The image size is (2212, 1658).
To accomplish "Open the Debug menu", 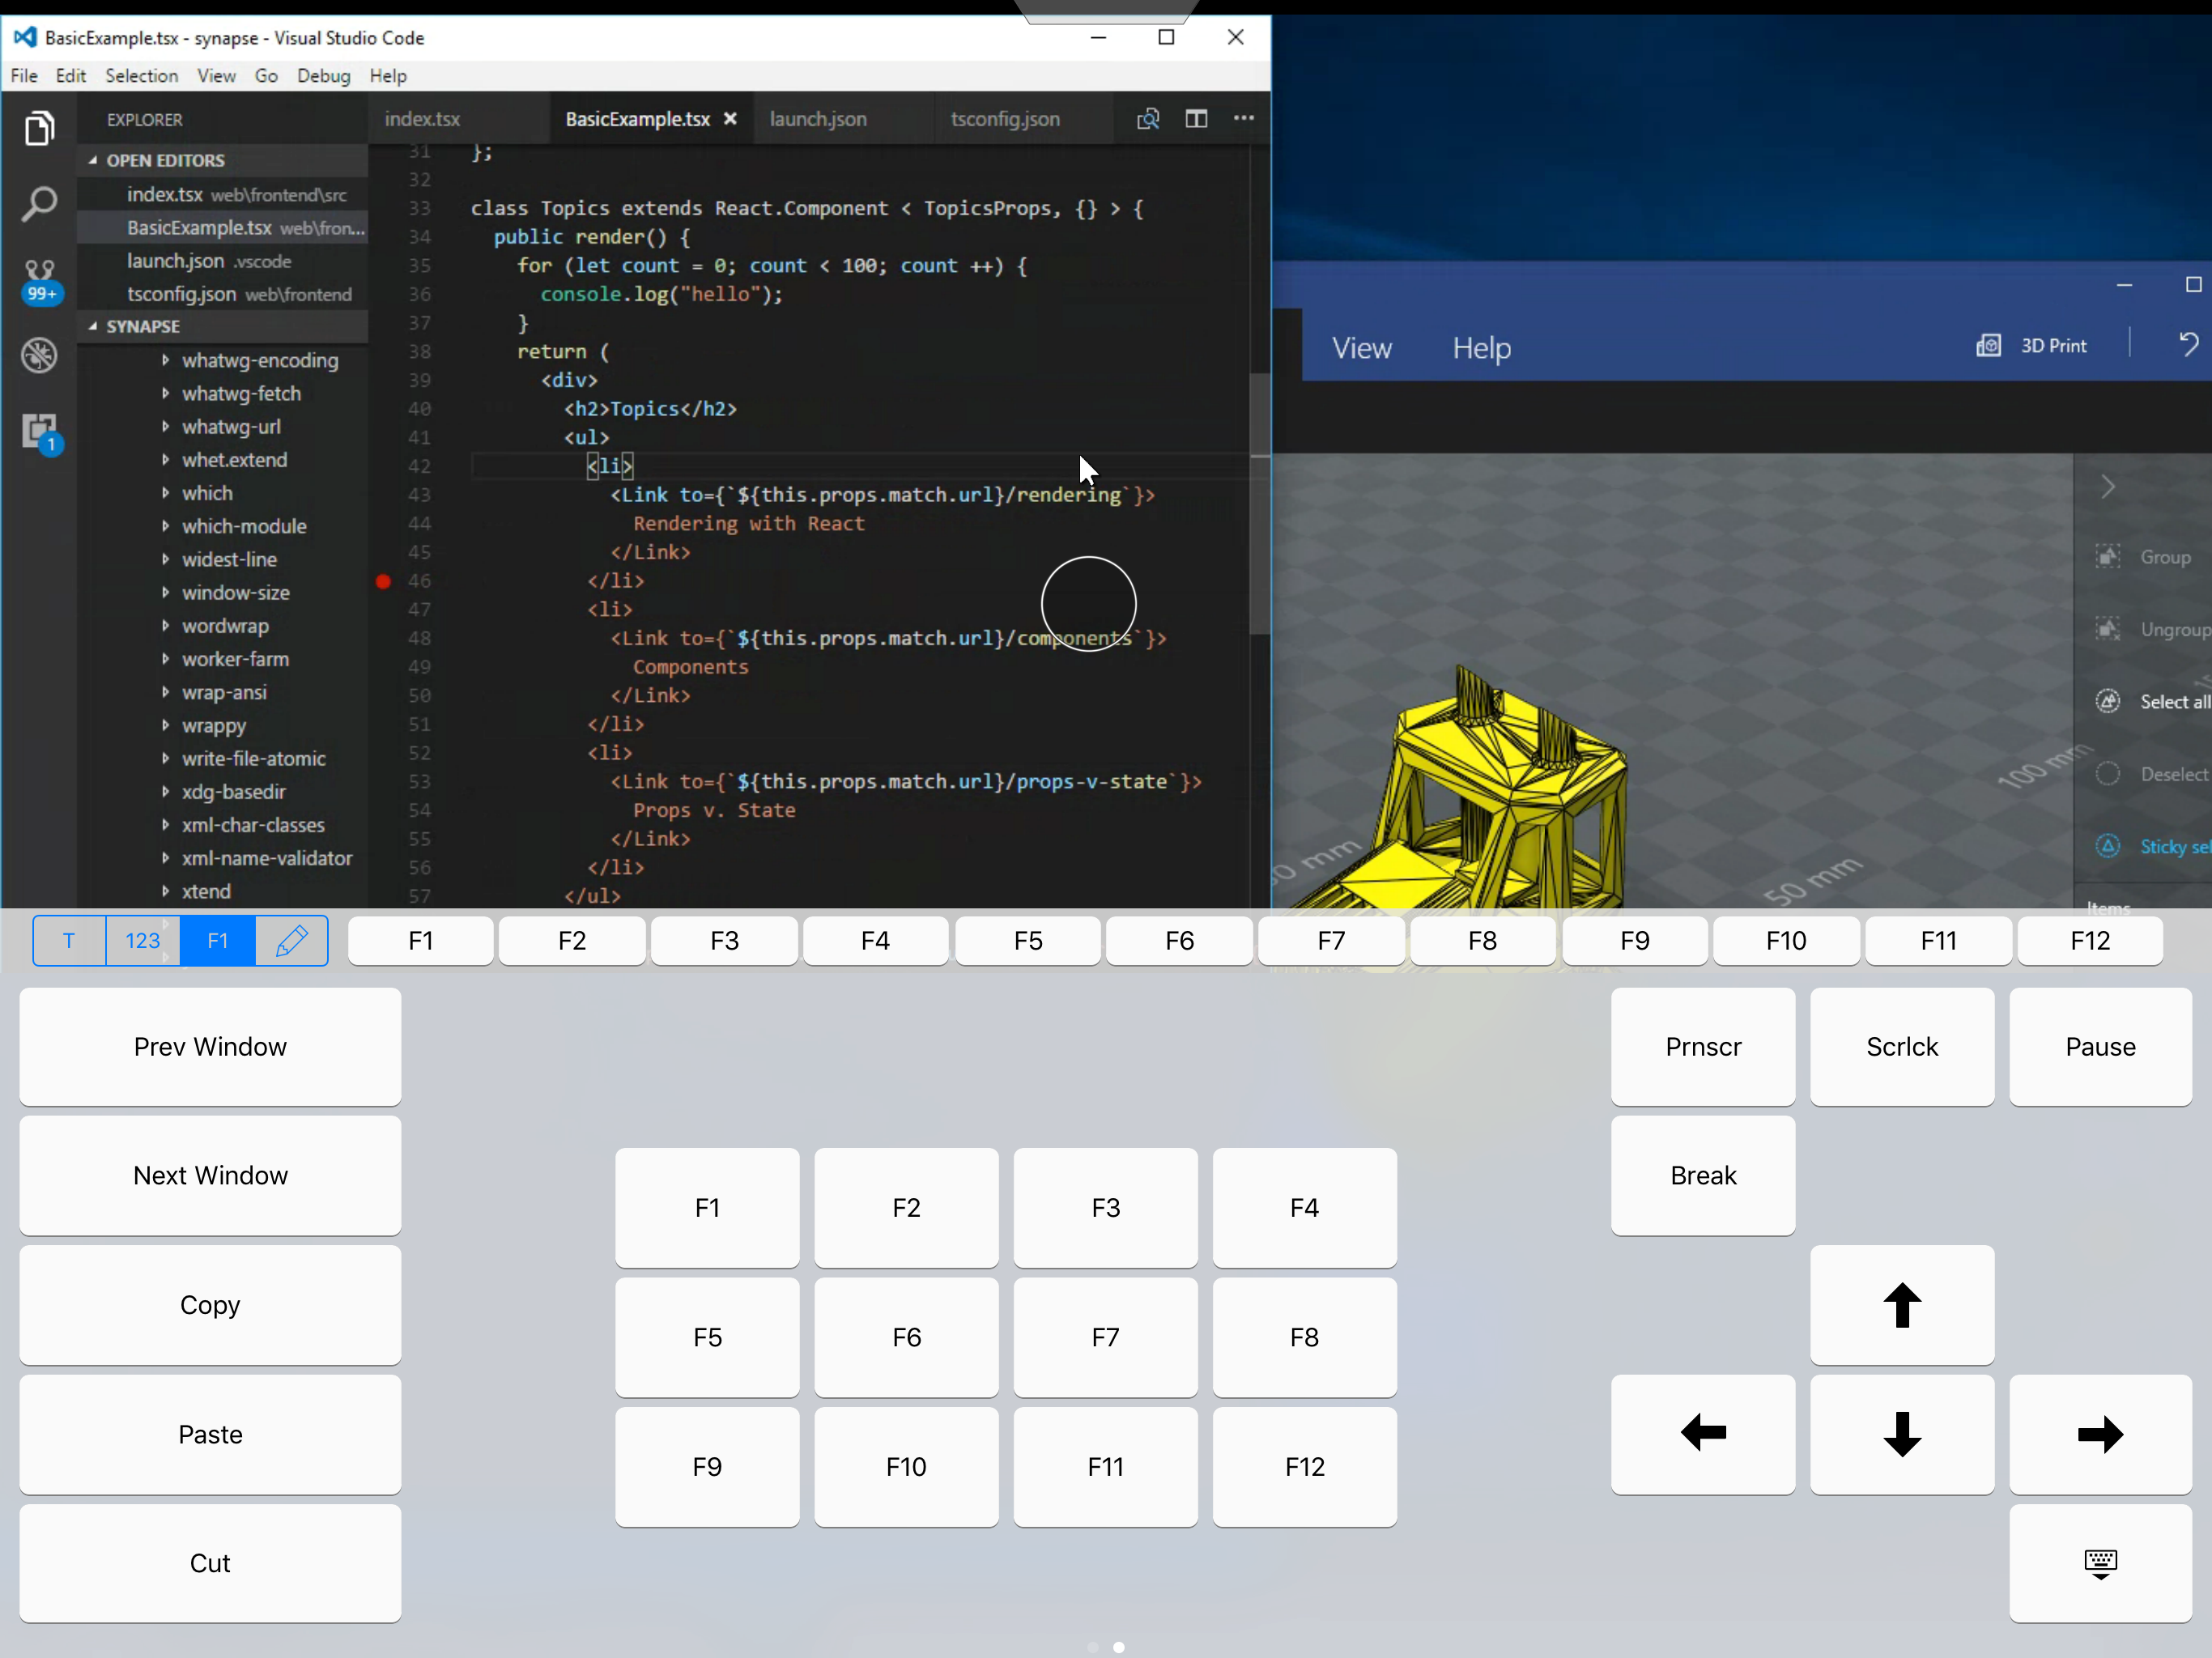I will 323,76.
